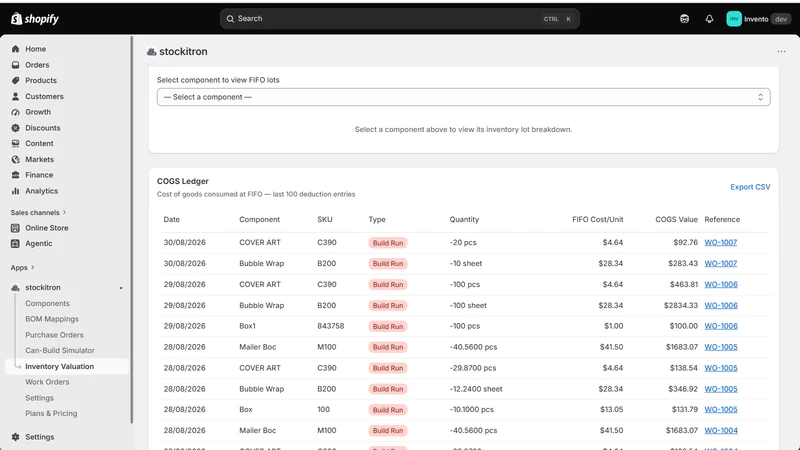This screenshot has width=800, height=450.
Task: Click the sidebar vertical scrollbar
Action: (132, 230)
